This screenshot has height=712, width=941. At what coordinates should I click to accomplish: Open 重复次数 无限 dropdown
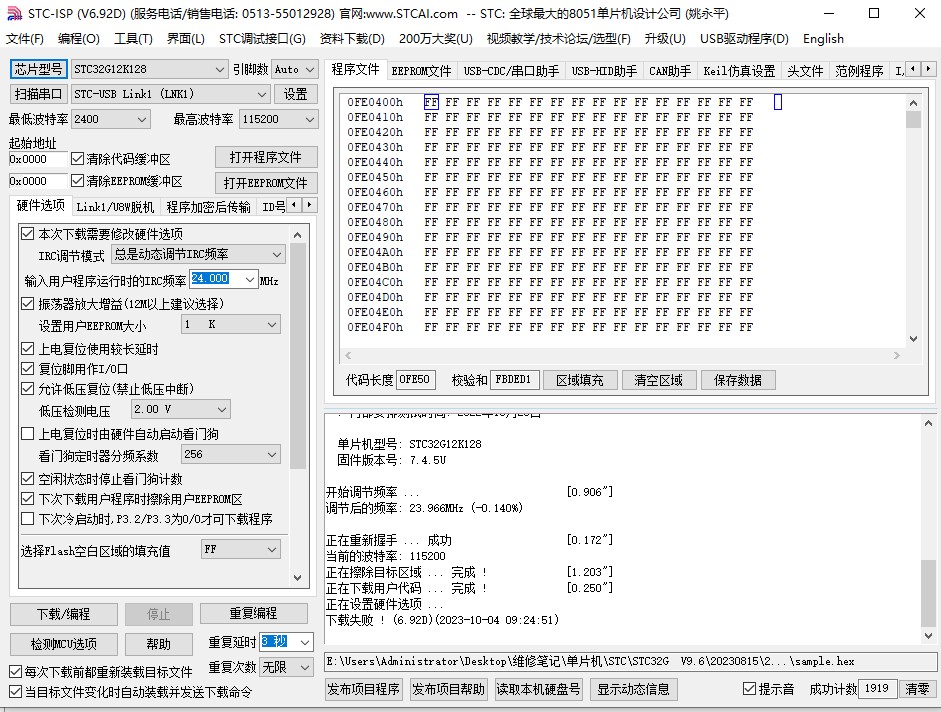pyautogui.click(x=286, y=667)
